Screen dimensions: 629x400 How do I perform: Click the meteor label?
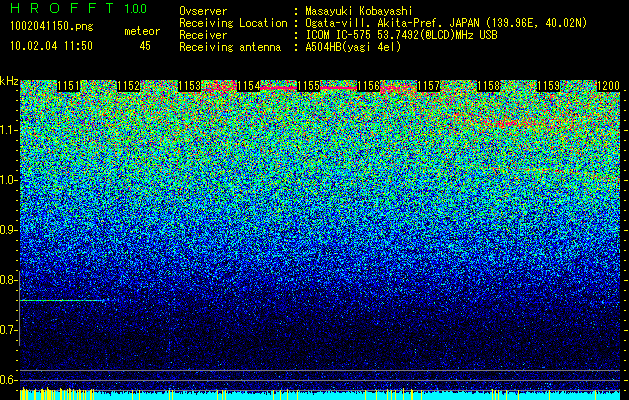142,31
